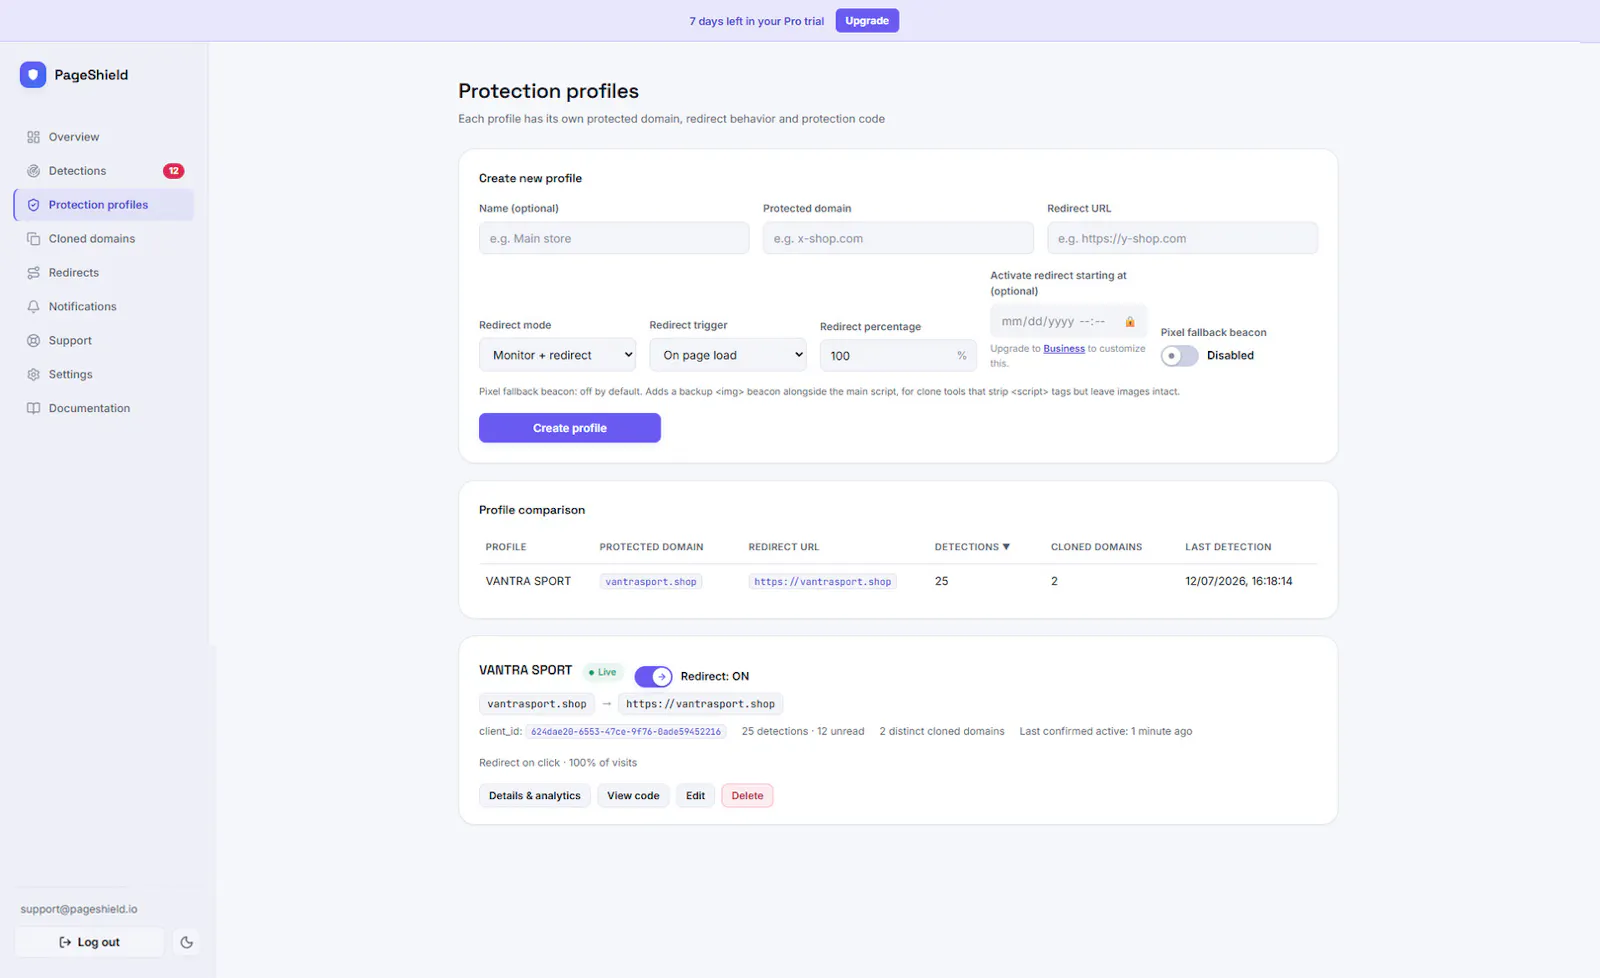Click the Settings gear icon
This screenshot has width=1600, height=978.
(33, 375)
